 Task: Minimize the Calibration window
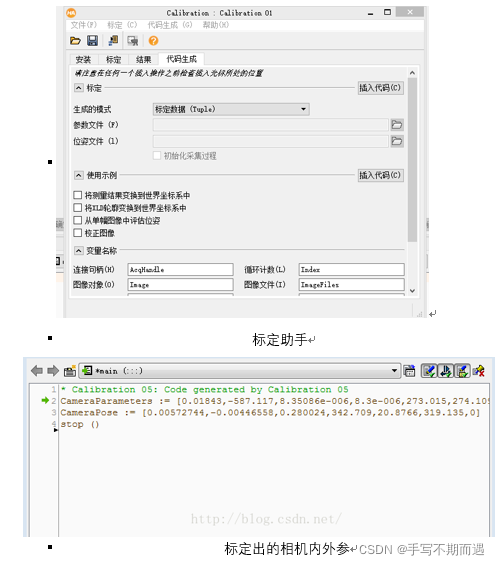click(x=371, y=13)
